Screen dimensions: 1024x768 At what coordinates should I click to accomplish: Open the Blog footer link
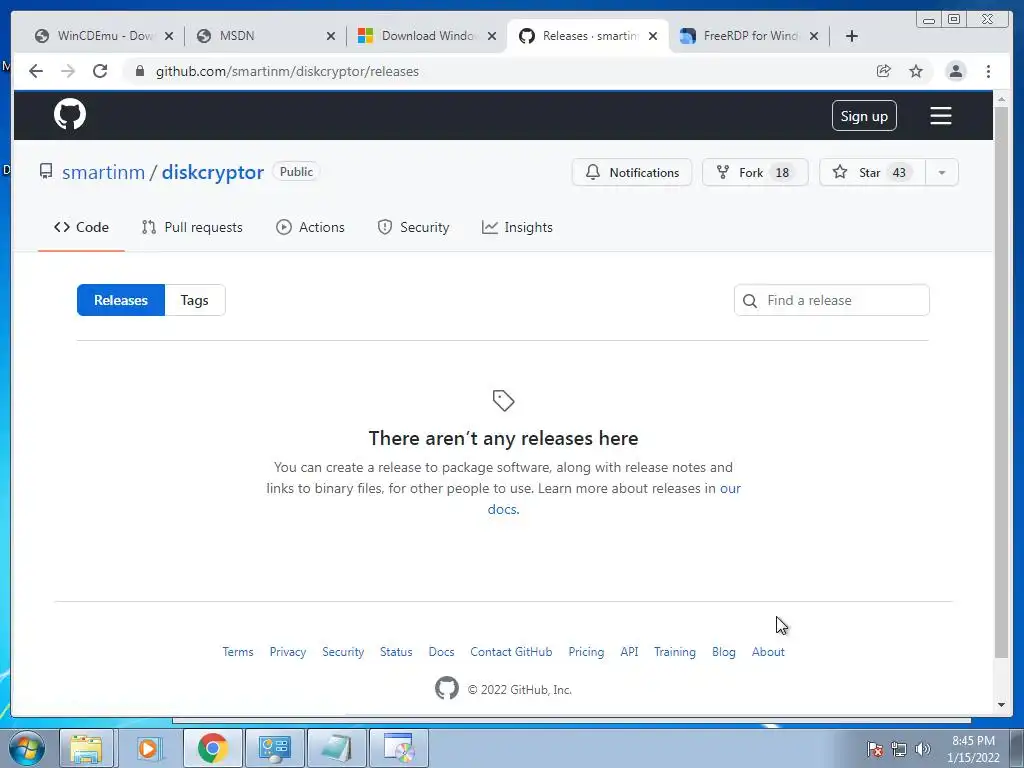pyautogui.click(x=724, y=652)
